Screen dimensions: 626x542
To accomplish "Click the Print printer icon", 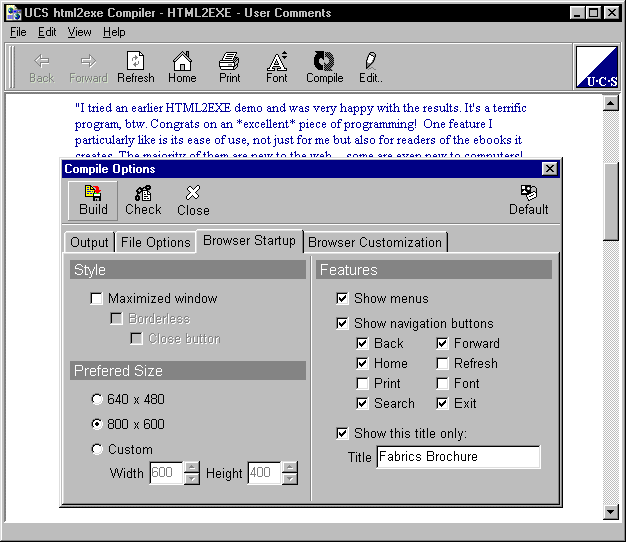I will click(x=230, y=61).
